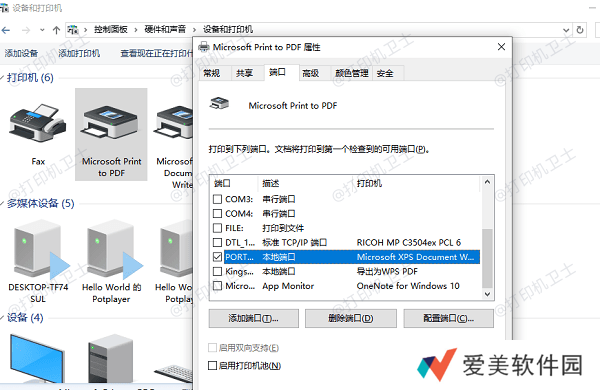Screen dimensions: 600x390
Task: Collapse the 多媒体设备 (5) group
Action: tap(2, 203)
